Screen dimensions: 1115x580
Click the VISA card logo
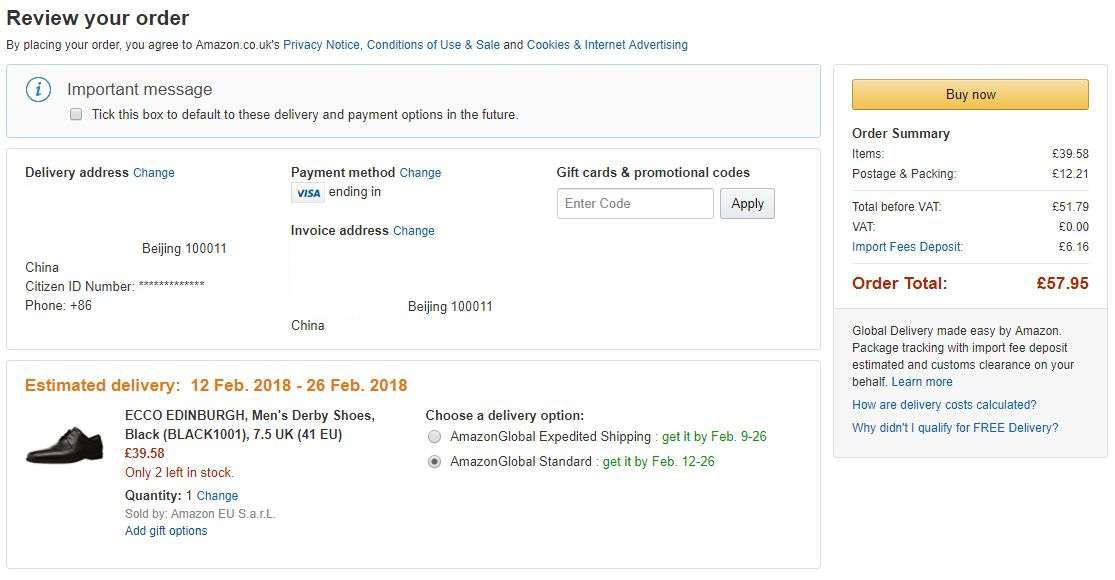coord(308,193)
